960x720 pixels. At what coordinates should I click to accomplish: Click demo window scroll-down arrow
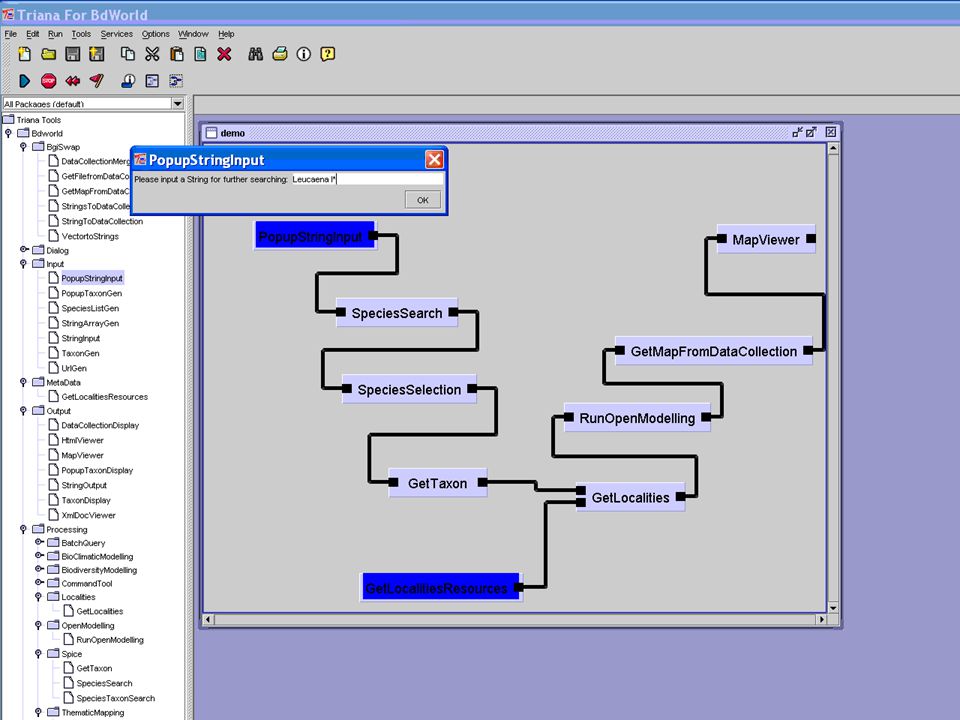pyautogui.click(x=833, y=607)
